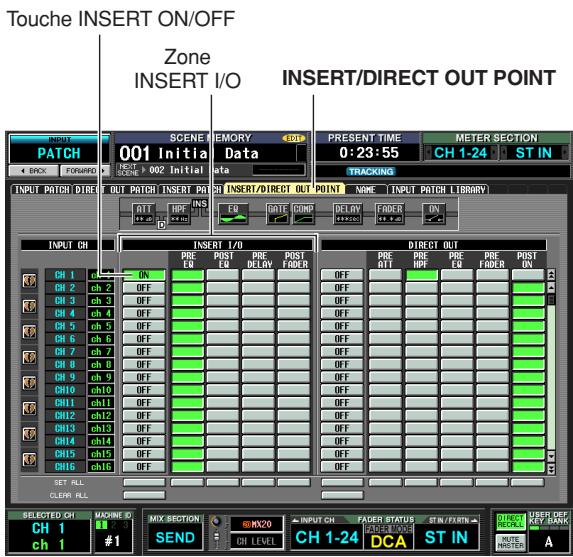This screenshot has width=573, height=557.
Task: Open the INPUT PATCH LIBRARY tab
Action: [438, 190]
